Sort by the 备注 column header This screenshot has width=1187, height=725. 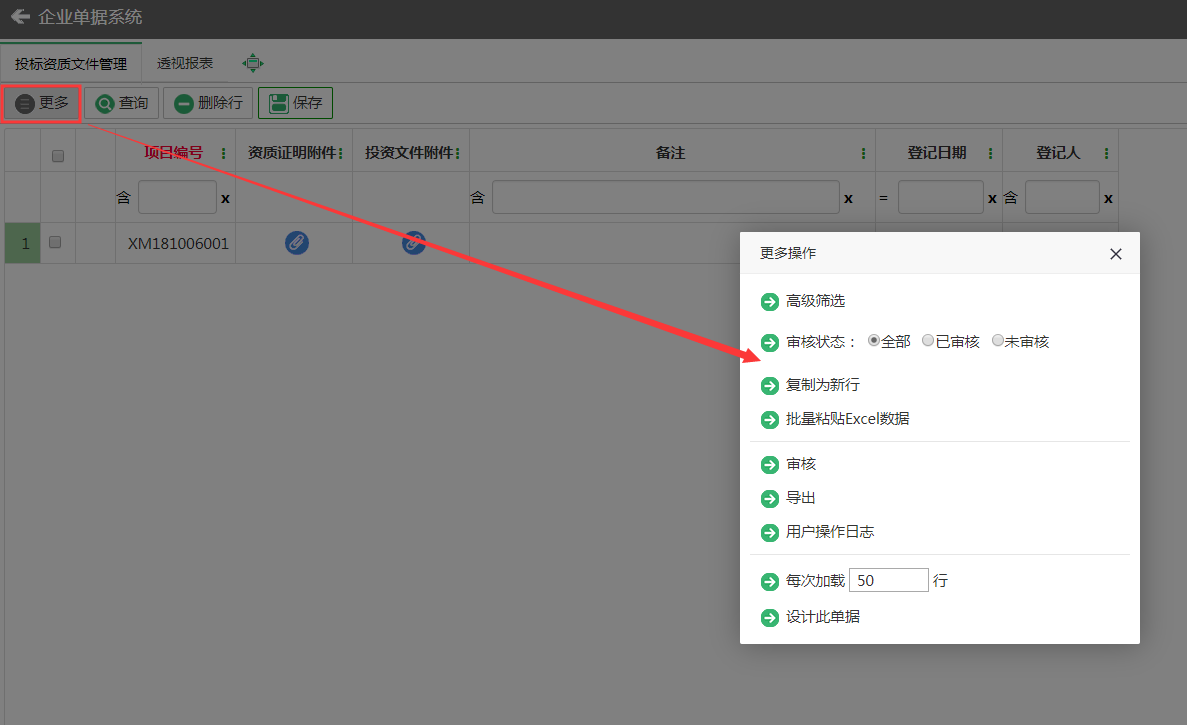670,153
